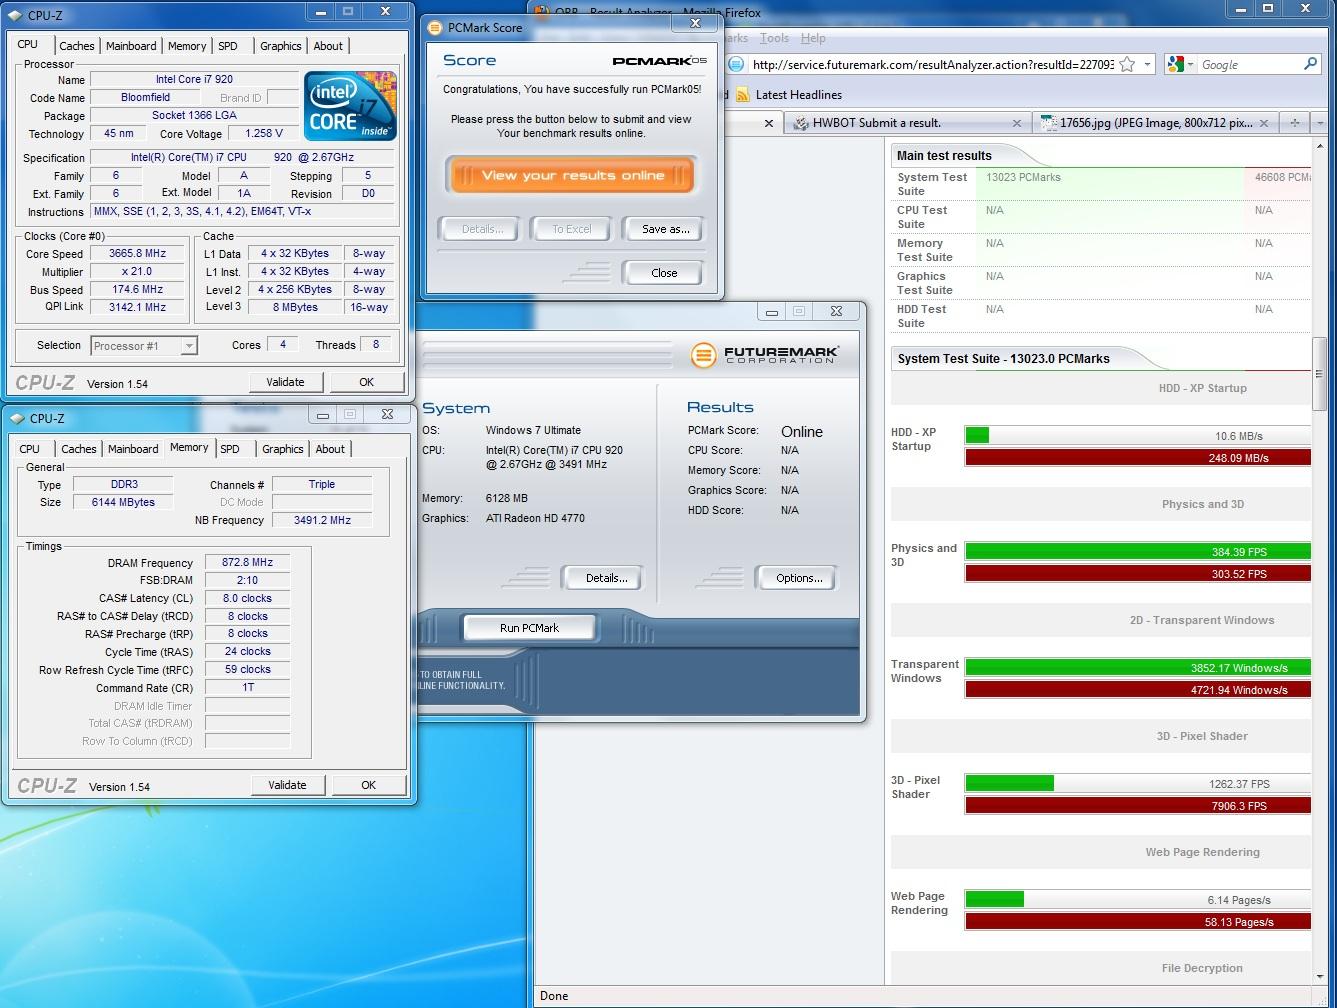The image size is (1337, 1008).
Task: Click Save as... in PCMark Score dialog
Action: tap(665, 229)
